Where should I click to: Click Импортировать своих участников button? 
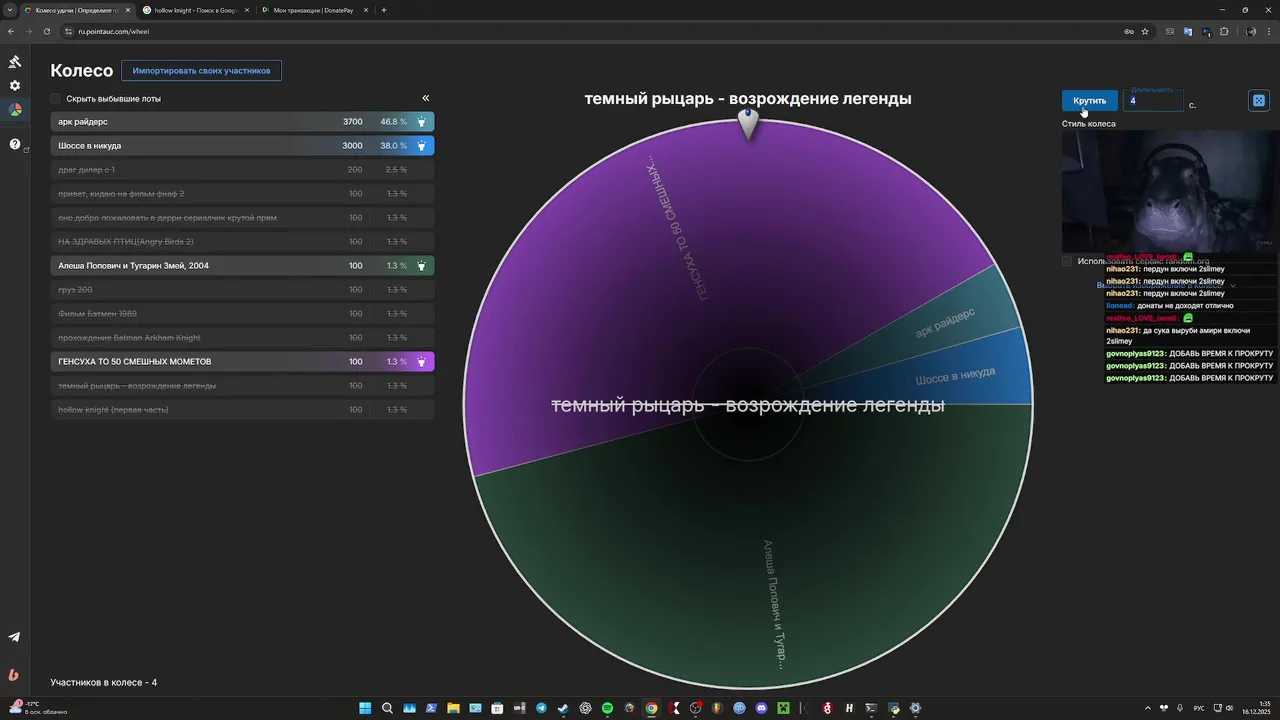(x=201, y=71)
